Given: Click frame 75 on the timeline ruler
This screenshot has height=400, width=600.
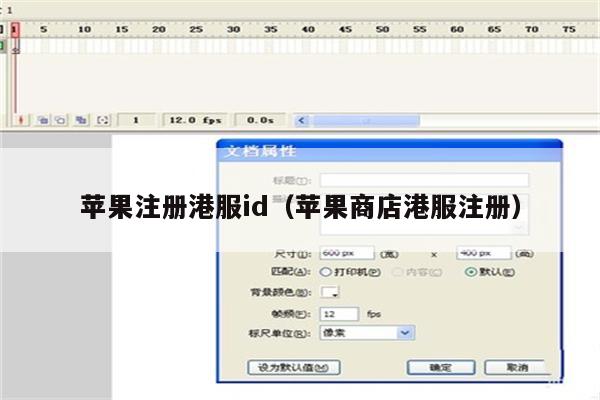Looking at the screenshot, I should tap(569, 29).
